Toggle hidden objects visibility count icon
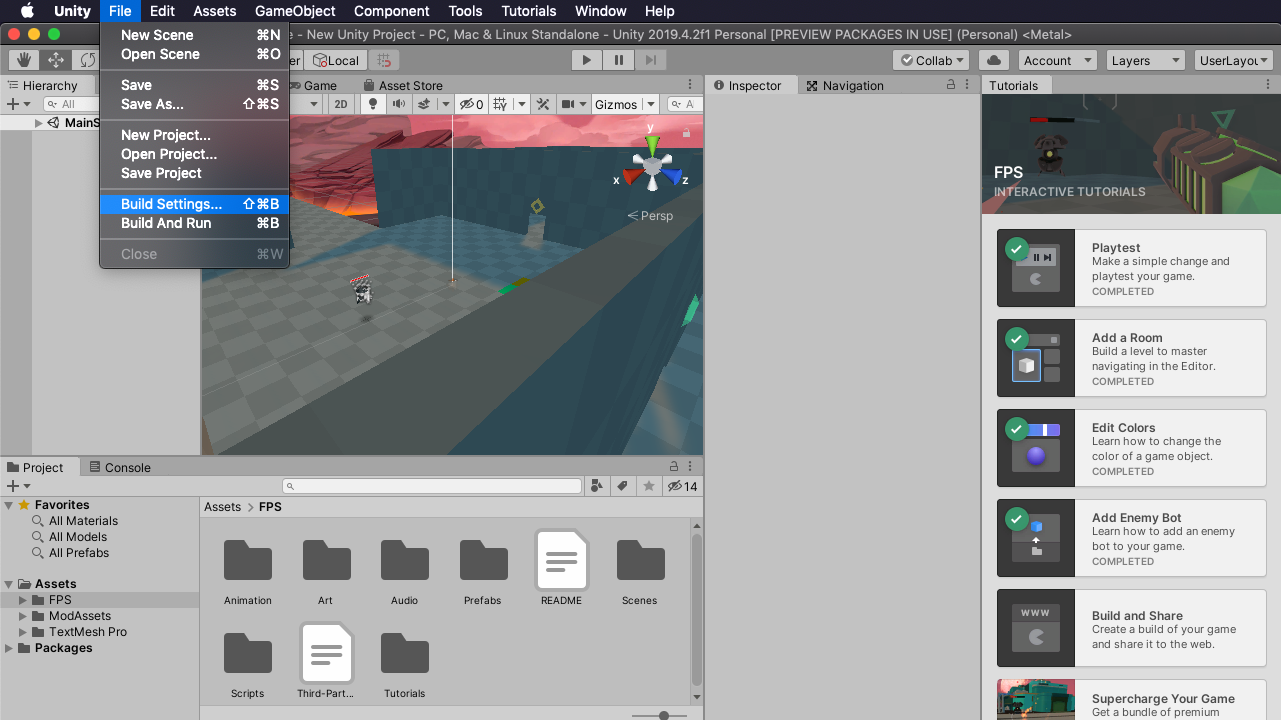The width and height of the screenshot is (1281, 720). click(471, 104)
